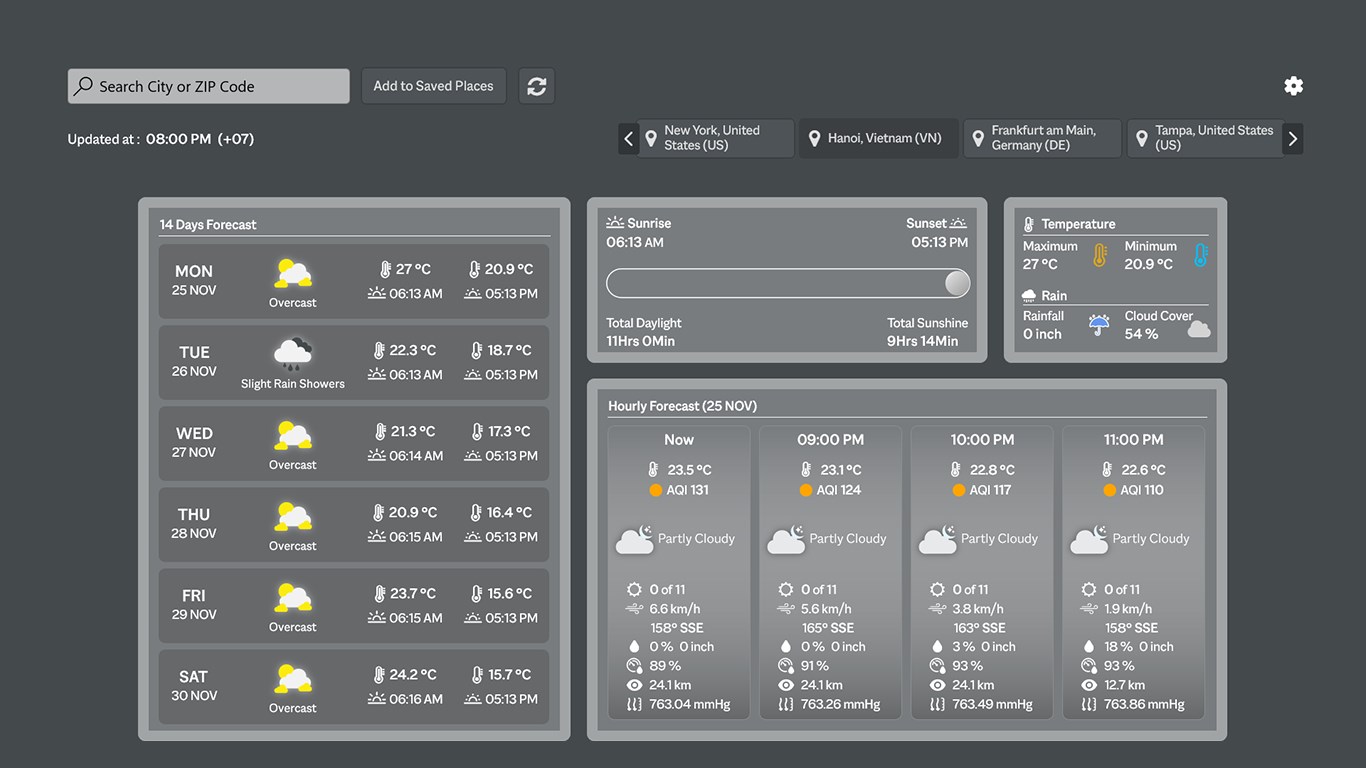Click the wind speed icon in Now column
This screenshot has width=1366, height=768.
633,608
